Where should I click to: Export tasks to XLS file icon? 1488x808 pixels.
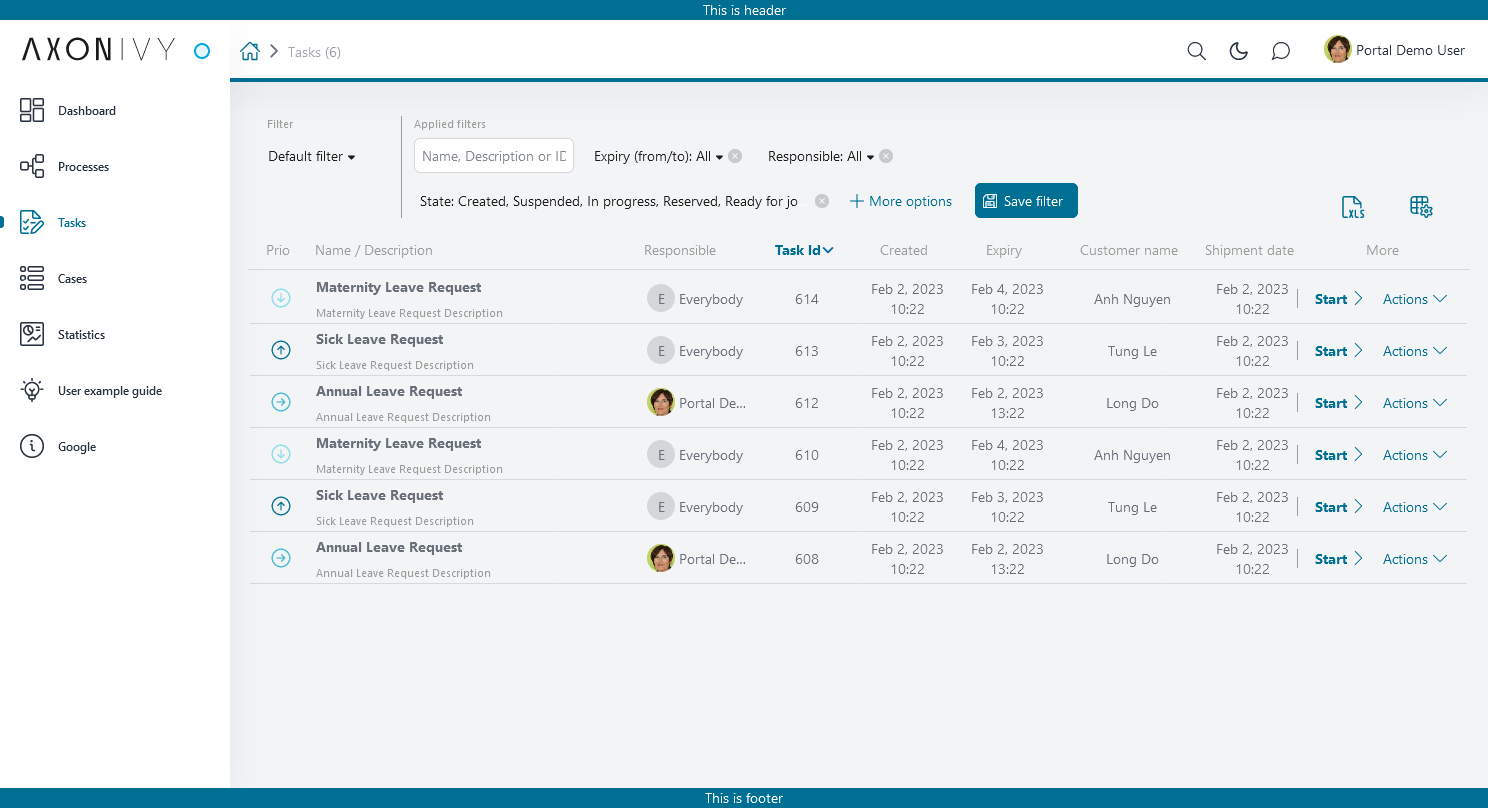1352,207
